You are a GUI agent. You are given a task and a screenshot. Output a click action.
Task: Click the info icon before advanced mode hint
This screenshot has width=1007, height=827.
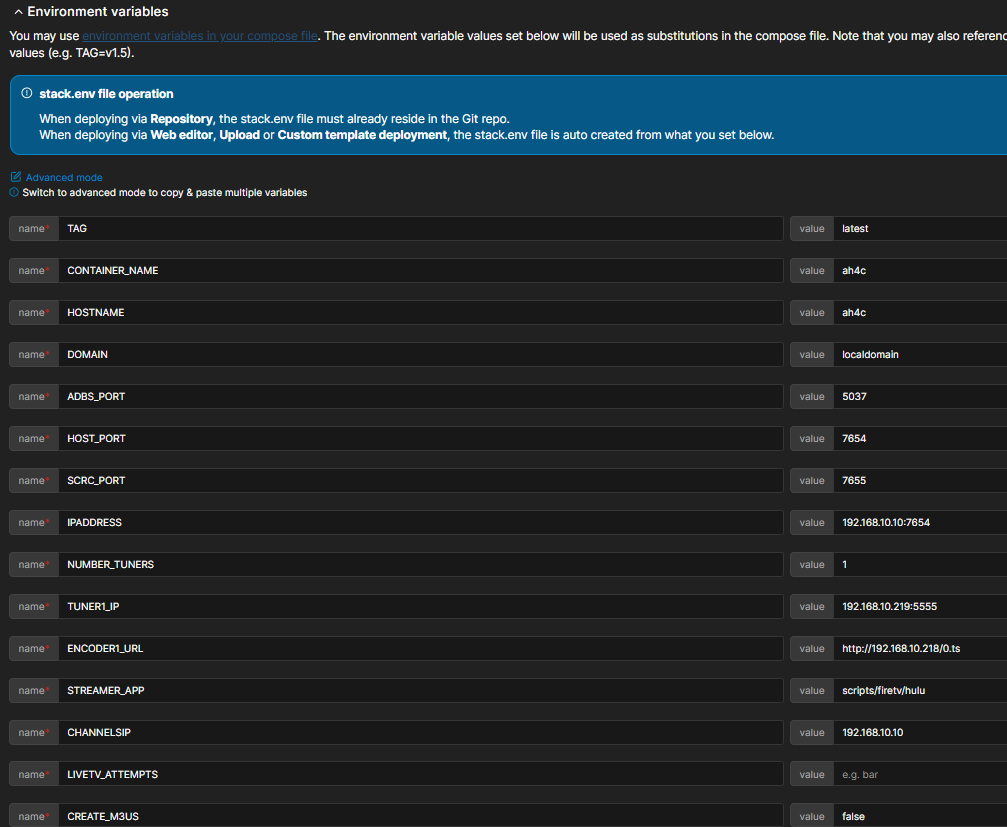pyautogui.click(x=14, y=192)
